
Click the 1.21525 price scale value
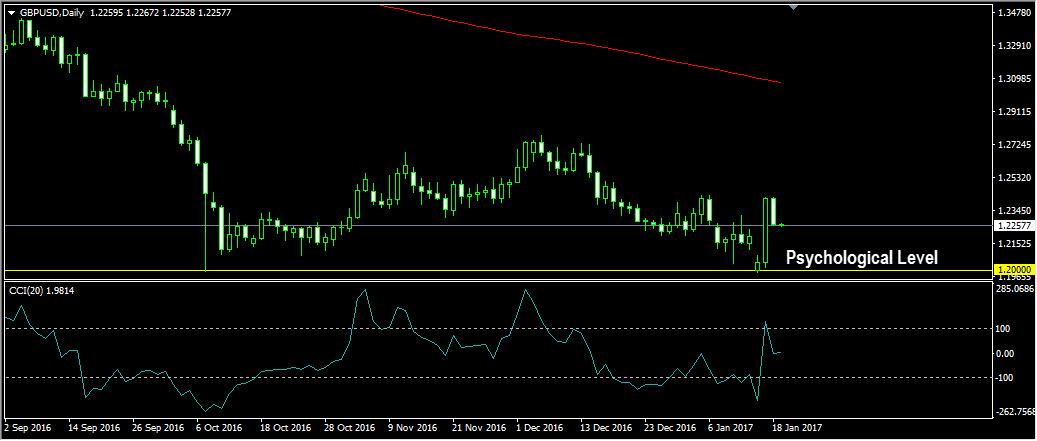(1015, 243)
